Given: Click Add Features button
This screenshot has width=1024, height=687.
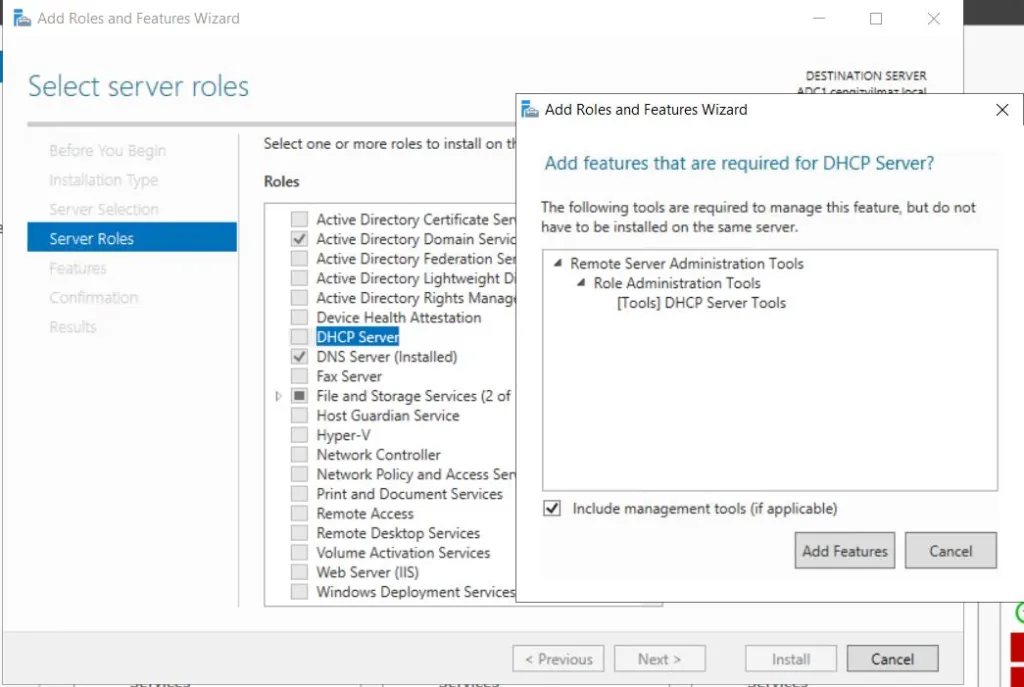Looking at the screenshot, I should click(844, 551).
